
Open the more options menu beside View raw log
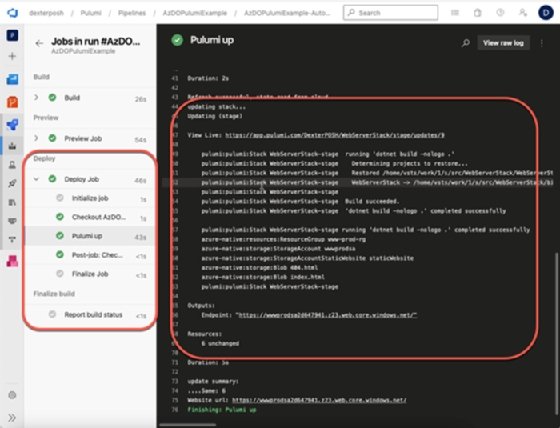[x=542, y=43]
